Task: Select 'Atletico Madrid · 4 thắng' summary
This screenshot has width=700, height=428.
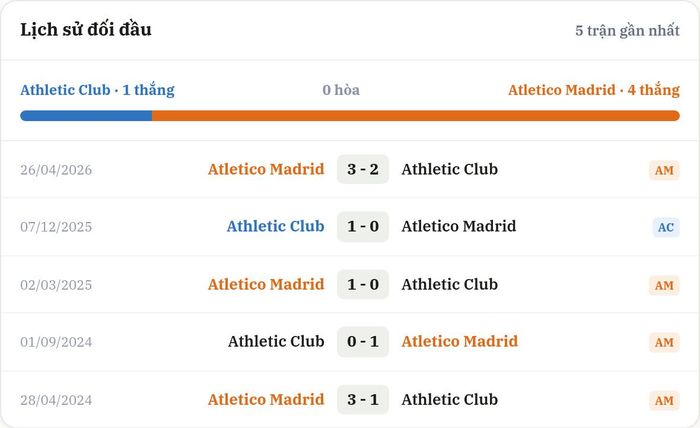Action: pyautogui.click(x=594, y=90)
